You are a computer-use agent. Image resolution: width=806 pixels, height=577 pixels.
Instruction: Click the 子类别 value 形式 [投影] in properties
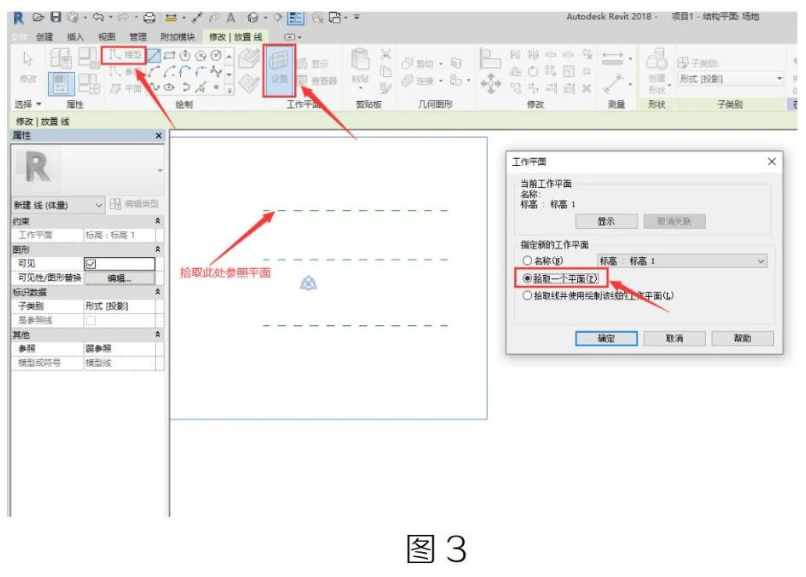click(x=119, y=306)
